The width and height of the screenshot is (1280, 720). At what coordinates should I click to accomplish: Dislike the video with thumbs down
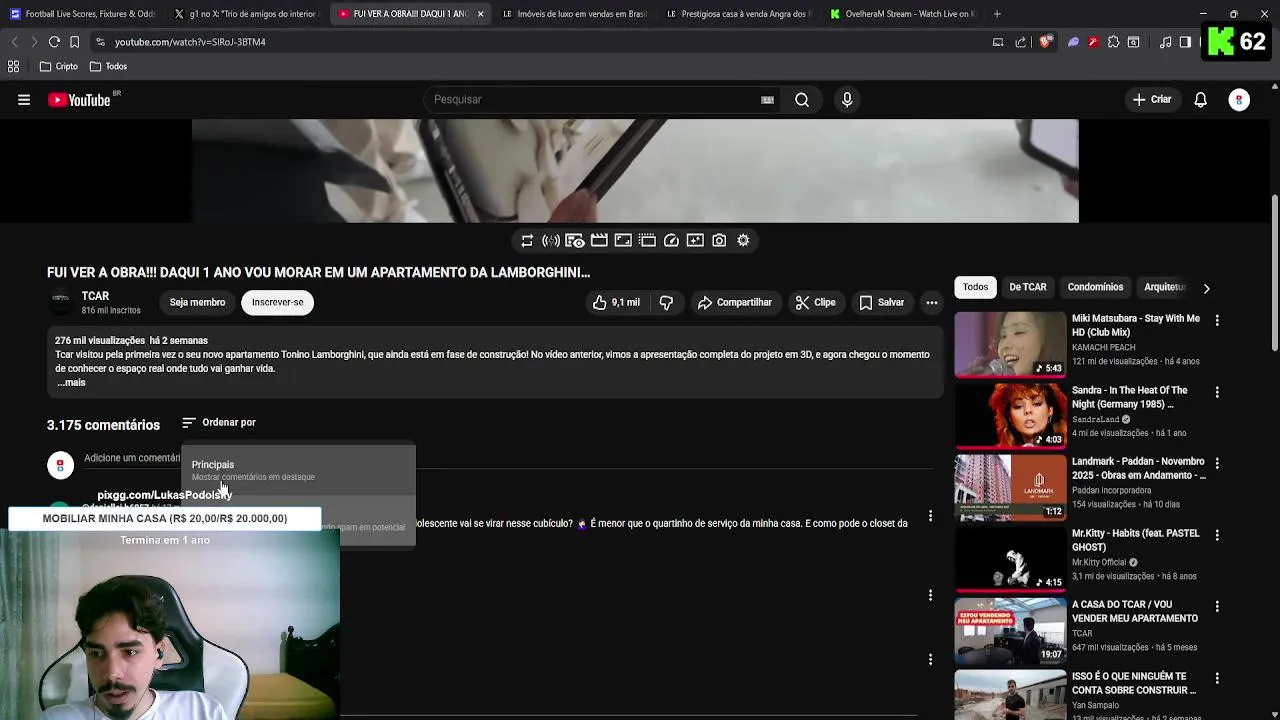(666, 302)
